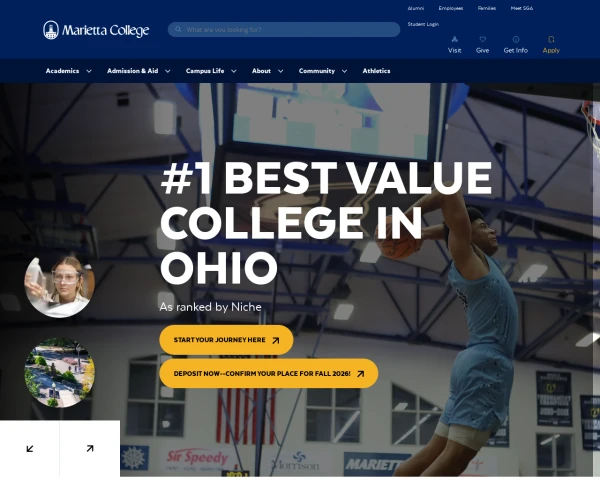Click the '#1 Best Value College in Ohio' heading
600x480 pixels.
tap(326, 223)
